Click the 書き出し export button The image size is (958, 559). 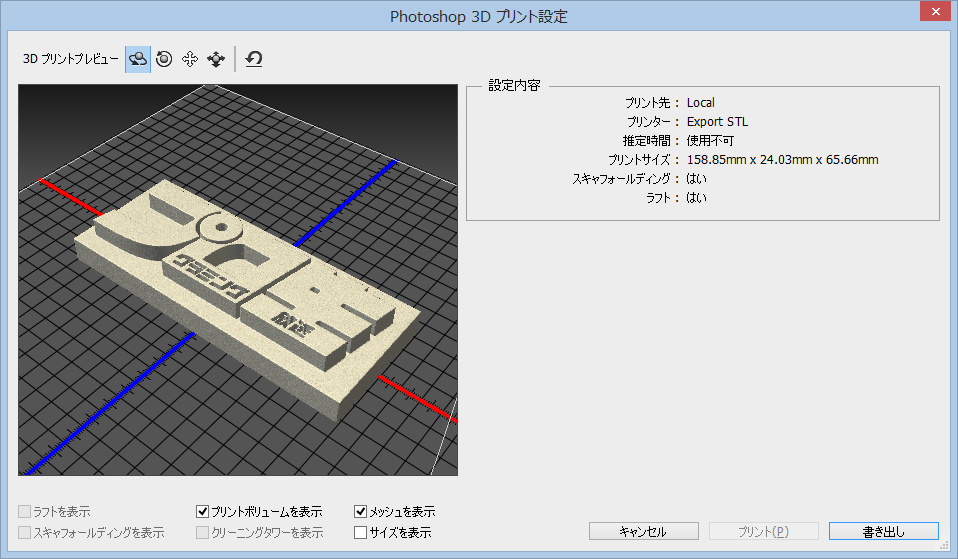(884, 531)
